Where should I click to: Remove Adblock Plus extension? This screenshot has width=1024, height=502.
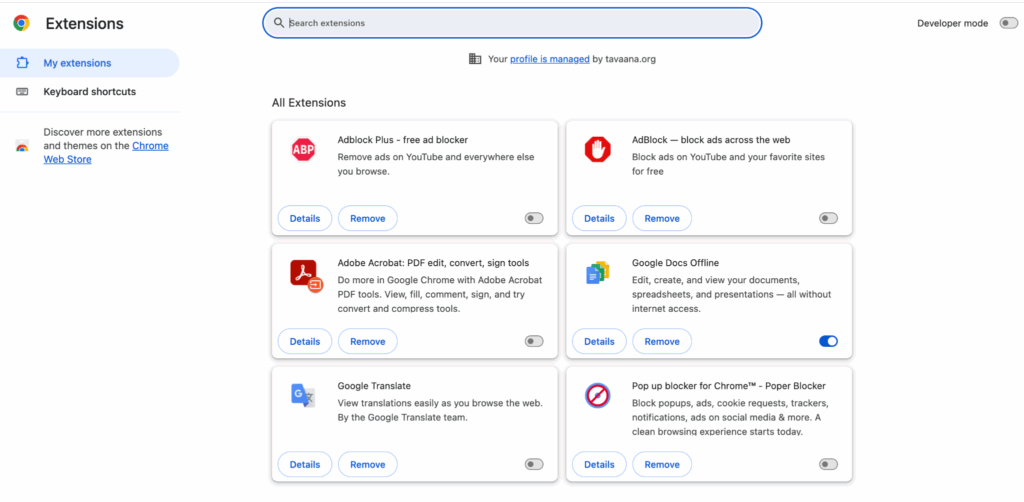click(368, 219)
